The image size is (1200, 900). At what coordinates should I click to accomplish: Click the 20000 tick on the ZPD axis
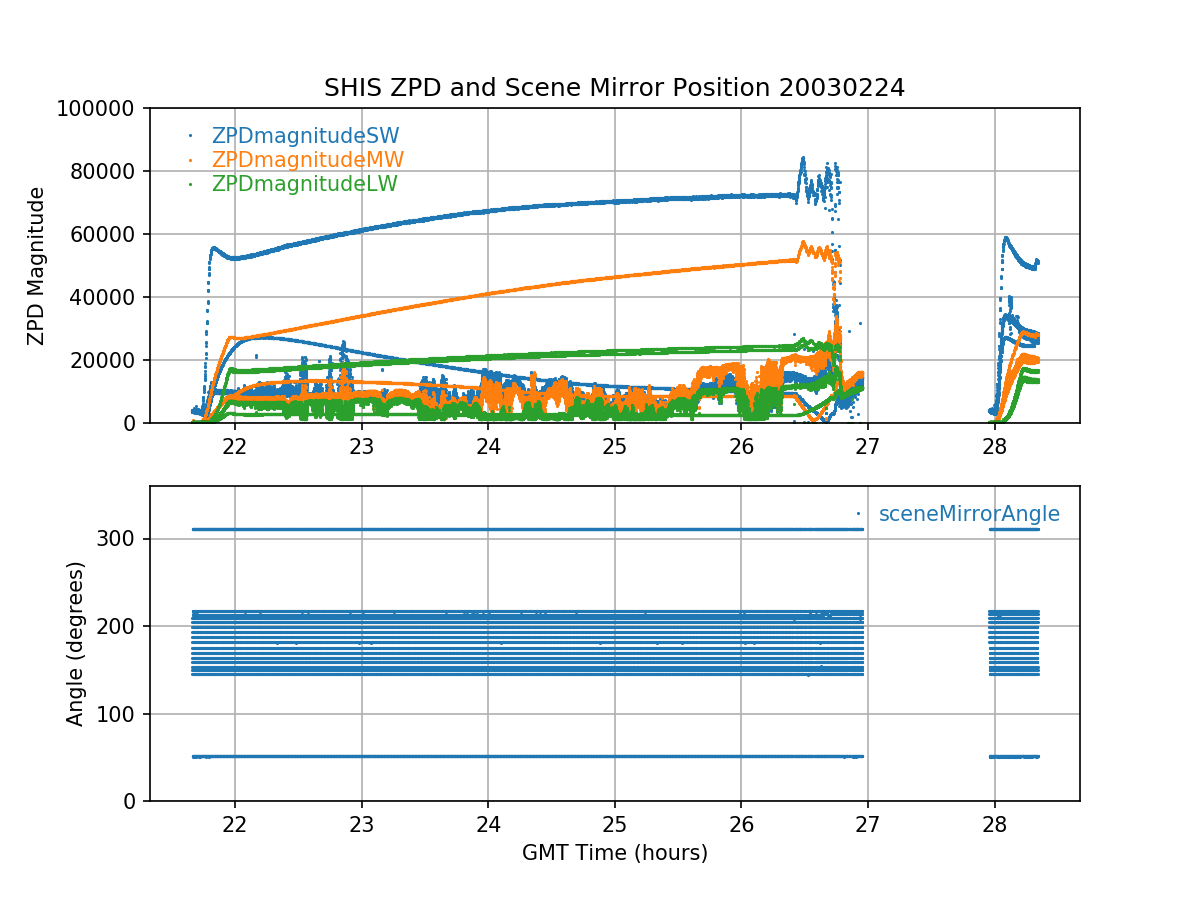pyautogui.click(x=104, y=360)
